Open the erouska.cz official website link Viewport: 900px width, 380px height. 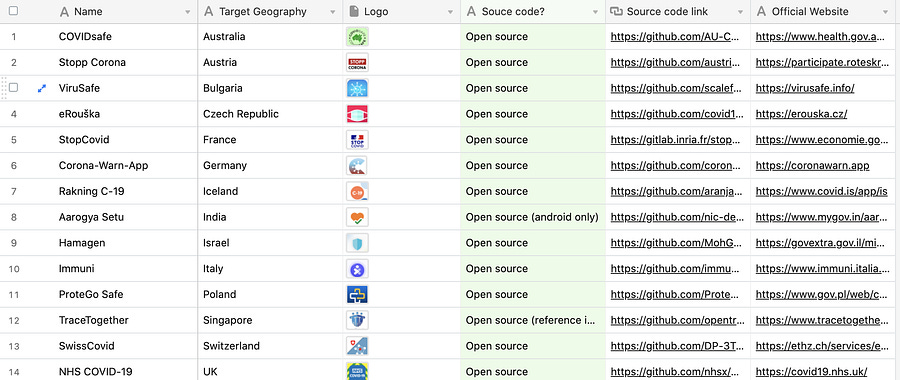pos(801,114)
